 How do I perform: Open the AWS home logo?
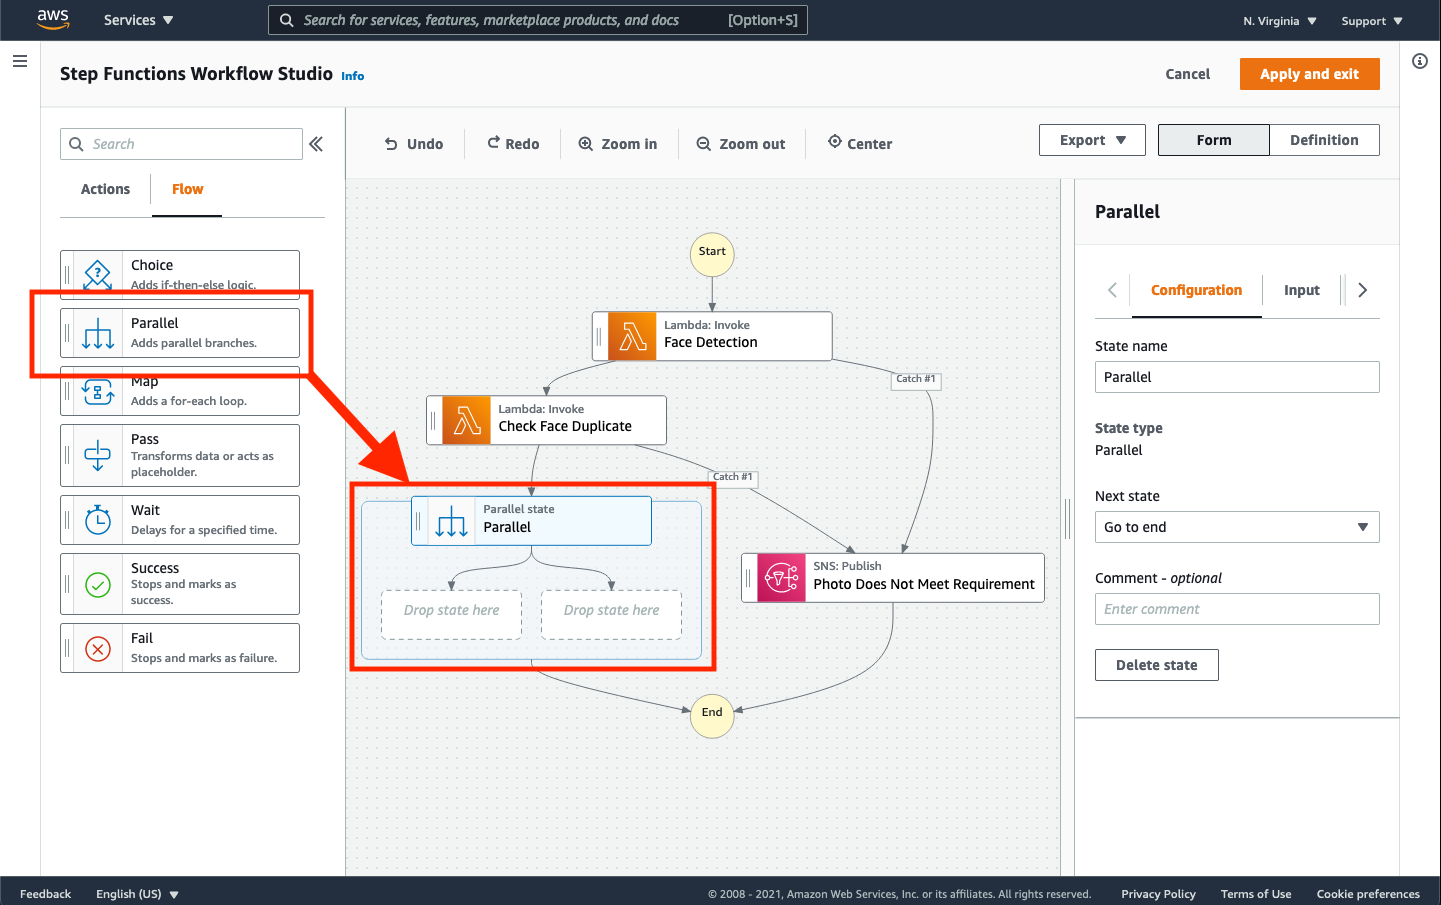tap(53, 19)
